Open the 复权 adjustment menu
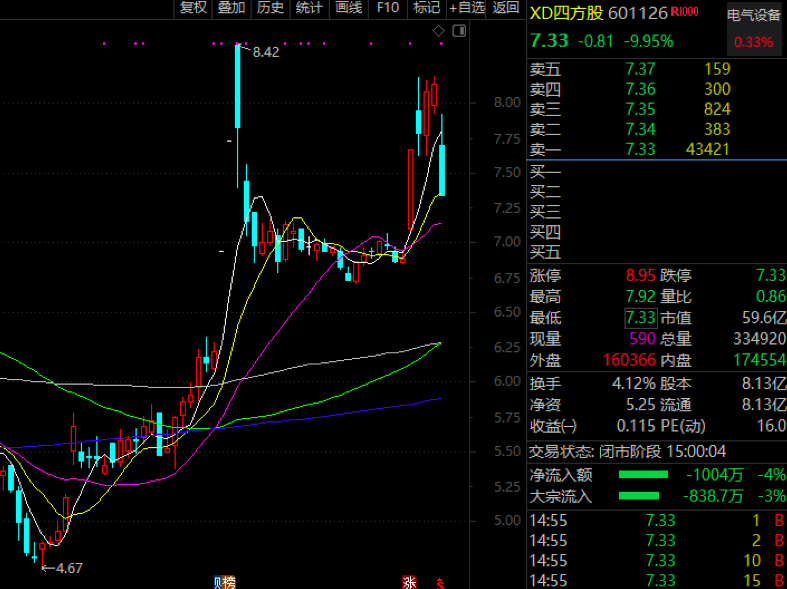 point(193,8)
